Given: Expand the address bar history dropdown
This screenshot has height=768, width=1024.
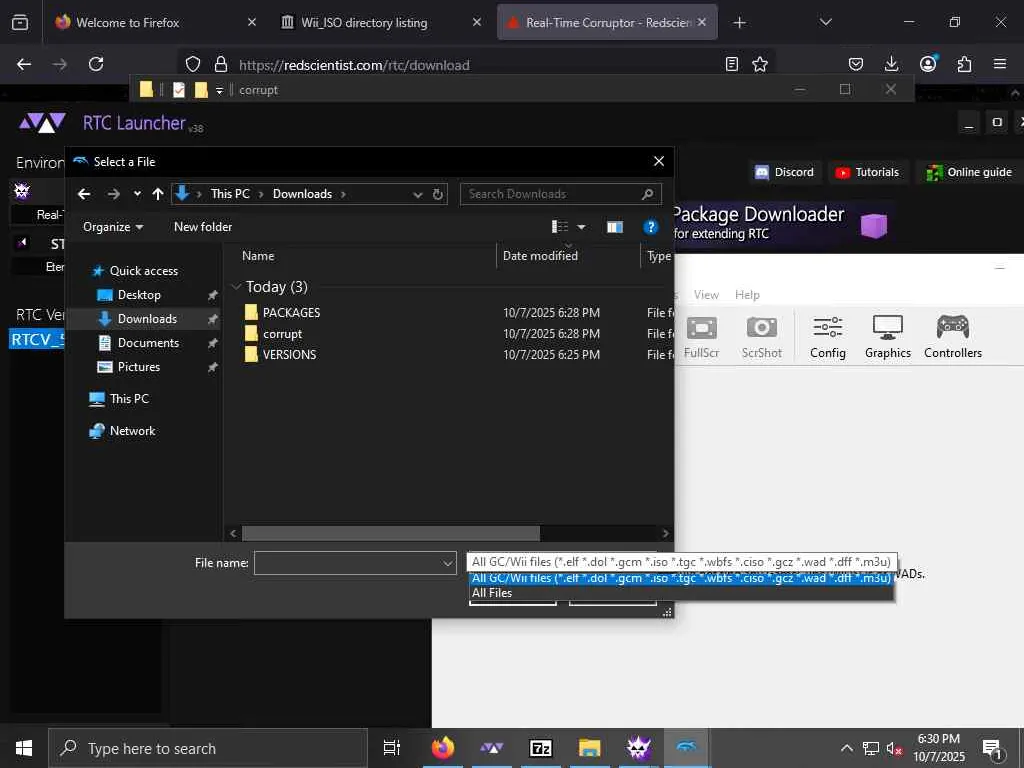Looking at the screenshot, I should coord(417,195).
